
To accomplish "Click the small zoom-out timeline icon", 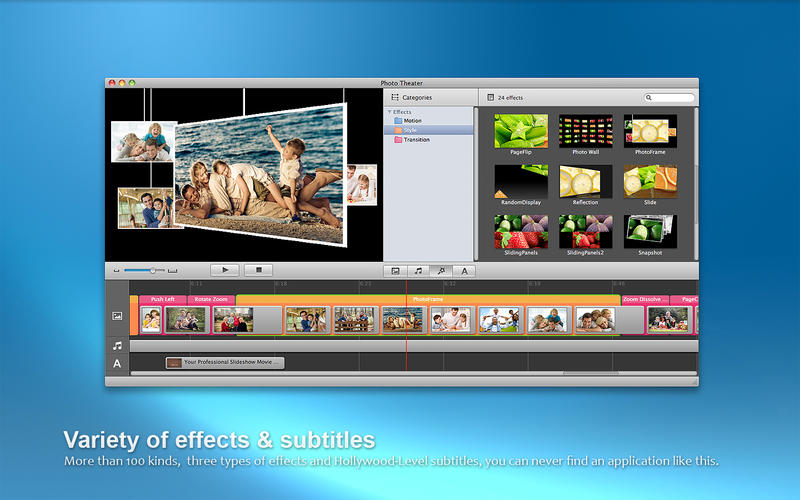I will (x=116, y=271).
